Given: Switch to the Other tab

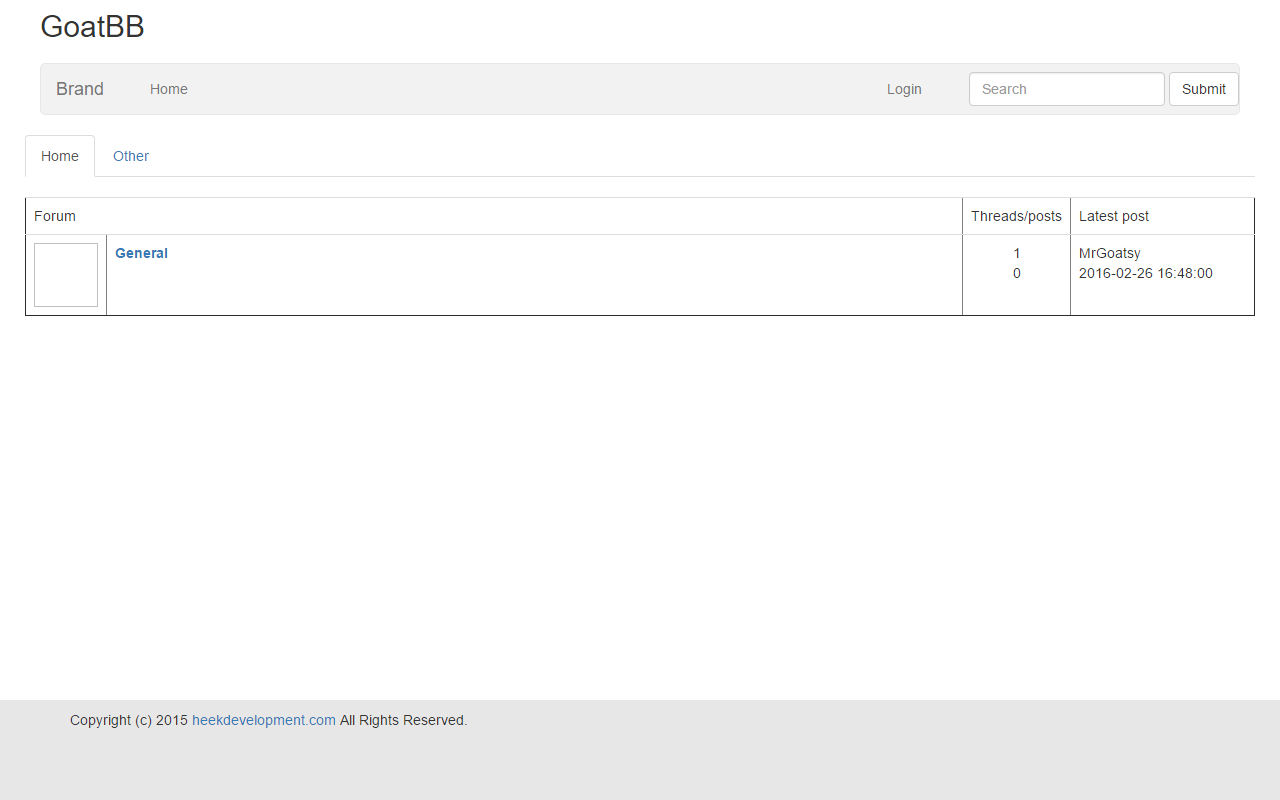Looking at the screenshot, I should 131,156.
